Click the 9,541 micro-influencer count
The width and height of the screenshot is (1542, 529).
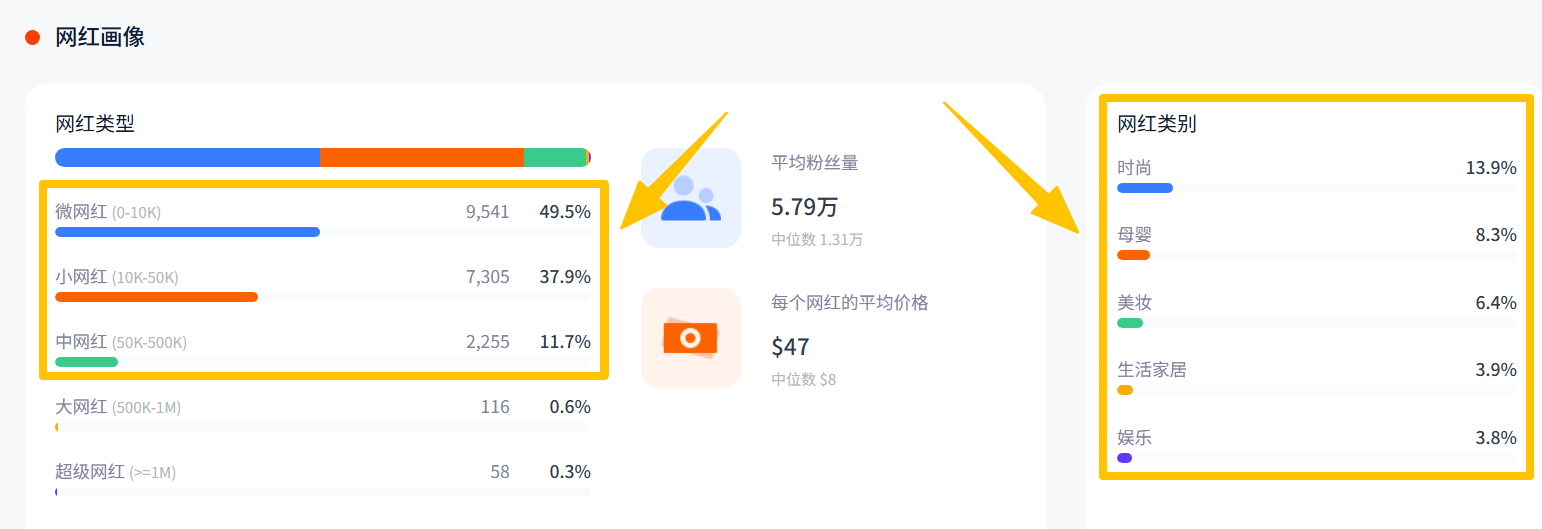pyautogui.click(x=487, y=212)
